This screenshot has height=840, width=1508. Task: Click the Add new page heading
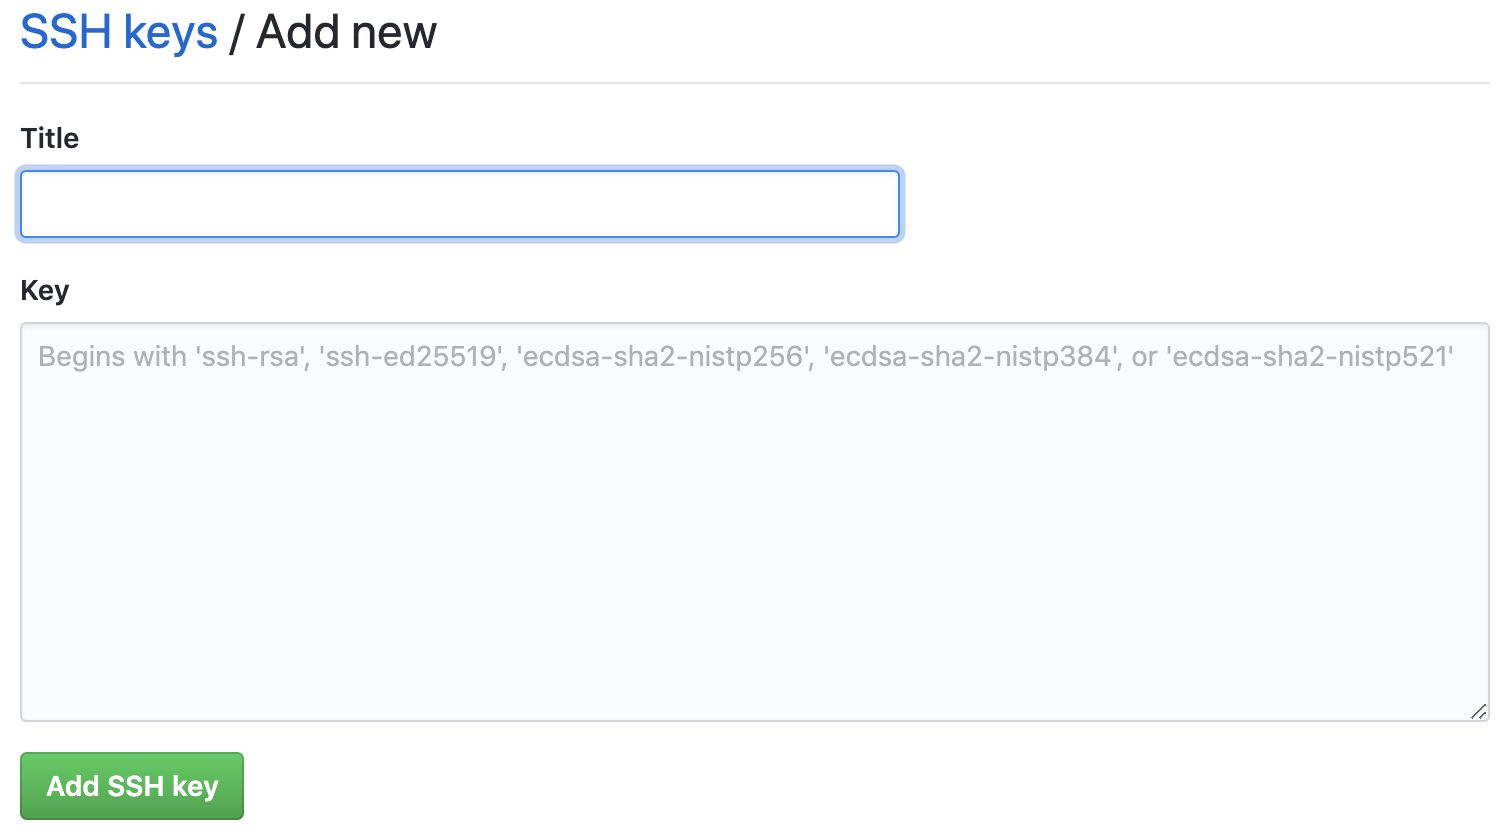pos(345,31)
